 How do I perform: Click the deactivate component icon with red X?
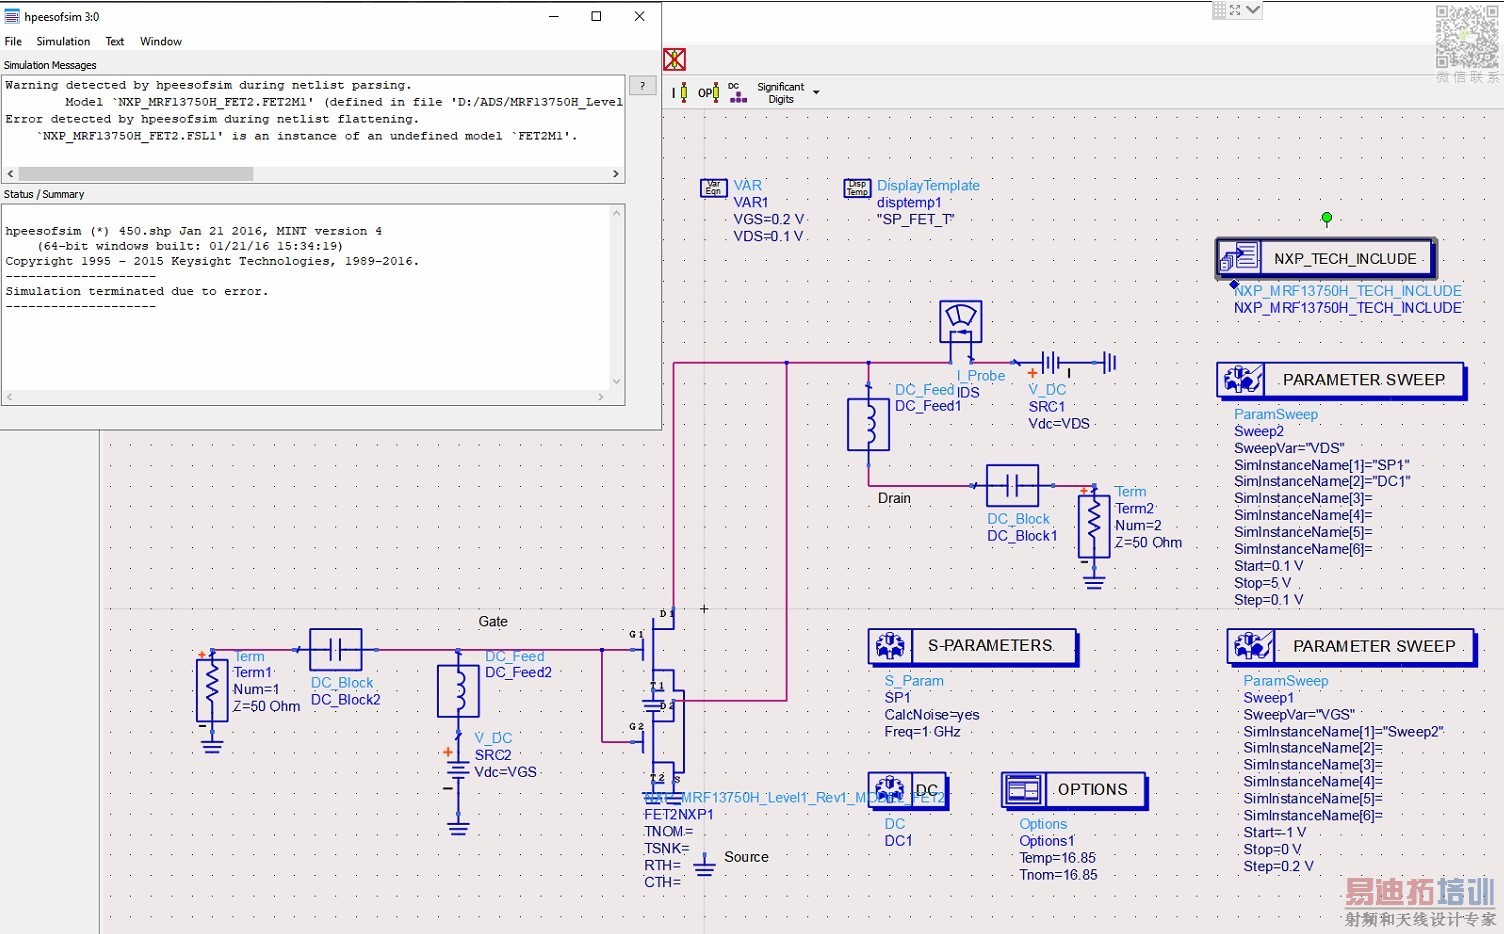675,59
